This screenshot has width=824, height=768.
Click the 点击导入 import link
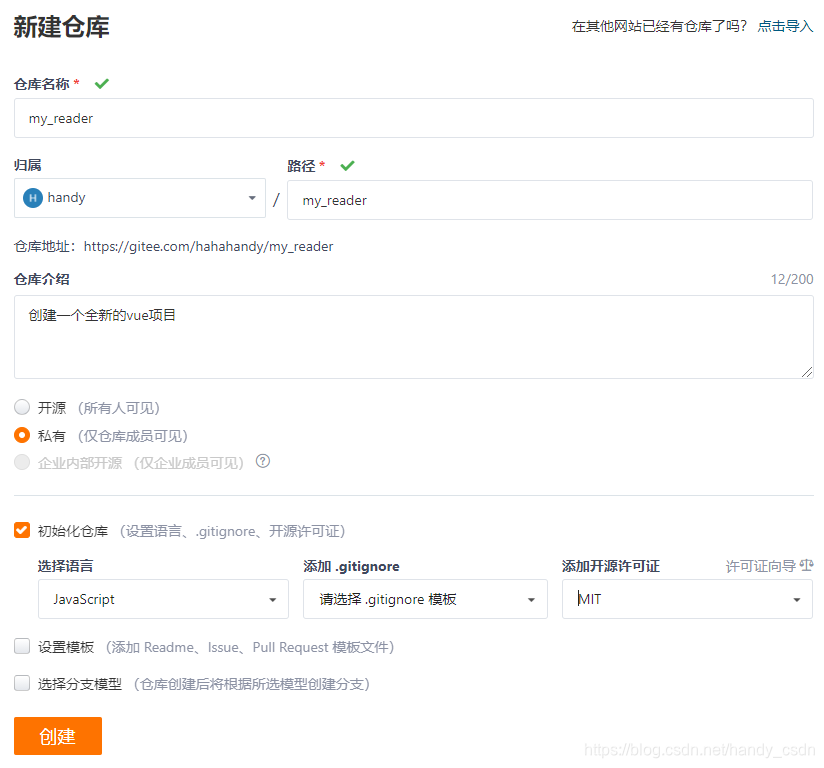pos(785,26)
